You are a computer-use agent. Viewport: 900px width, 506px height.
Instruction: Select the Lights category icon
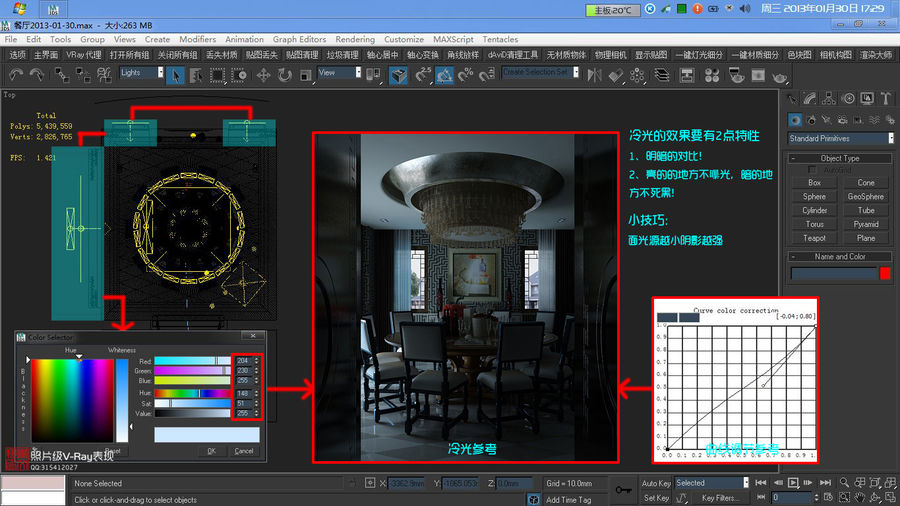[x=826, y=120]
